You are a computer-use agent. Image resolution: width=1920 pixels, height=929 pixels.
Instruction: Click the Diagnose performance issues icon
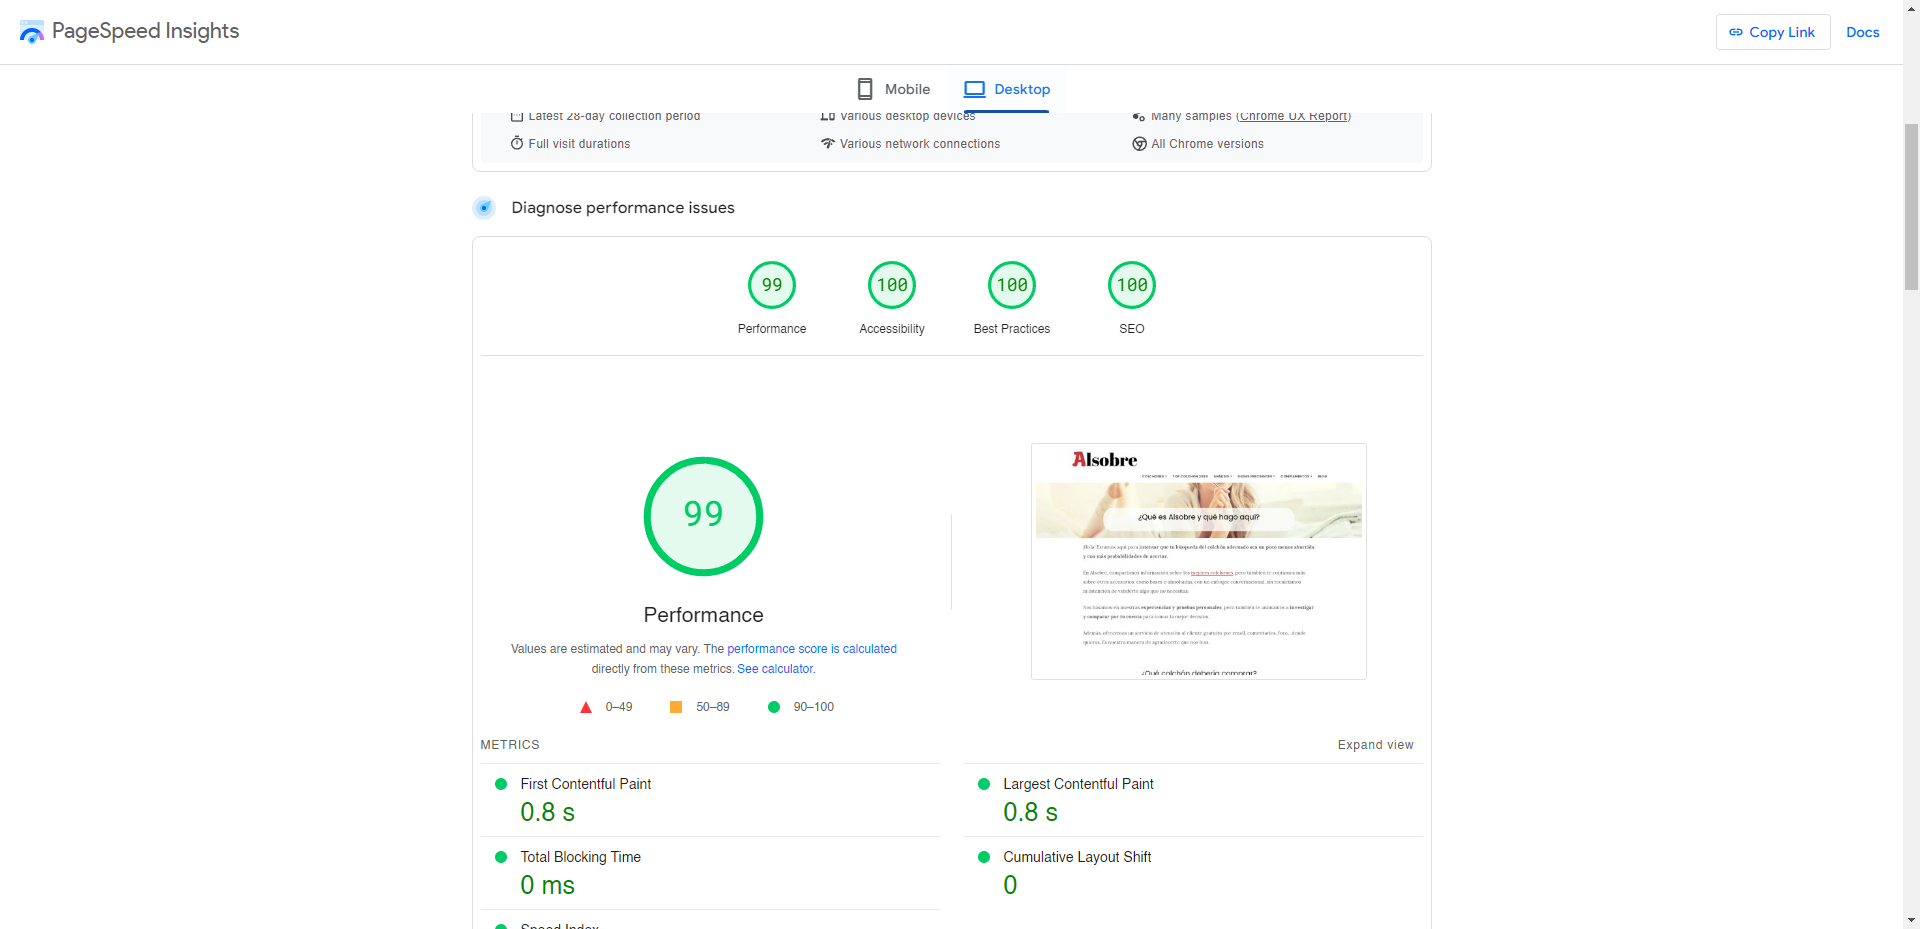pos(484,208)
